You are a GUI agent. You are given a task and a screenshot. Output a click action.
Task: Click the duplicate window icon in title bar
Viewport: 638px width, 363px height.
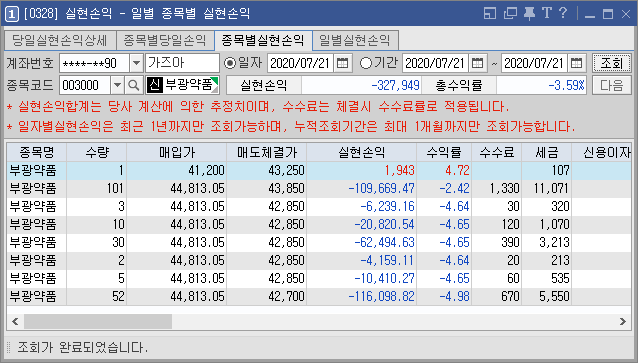pos(510,13)
